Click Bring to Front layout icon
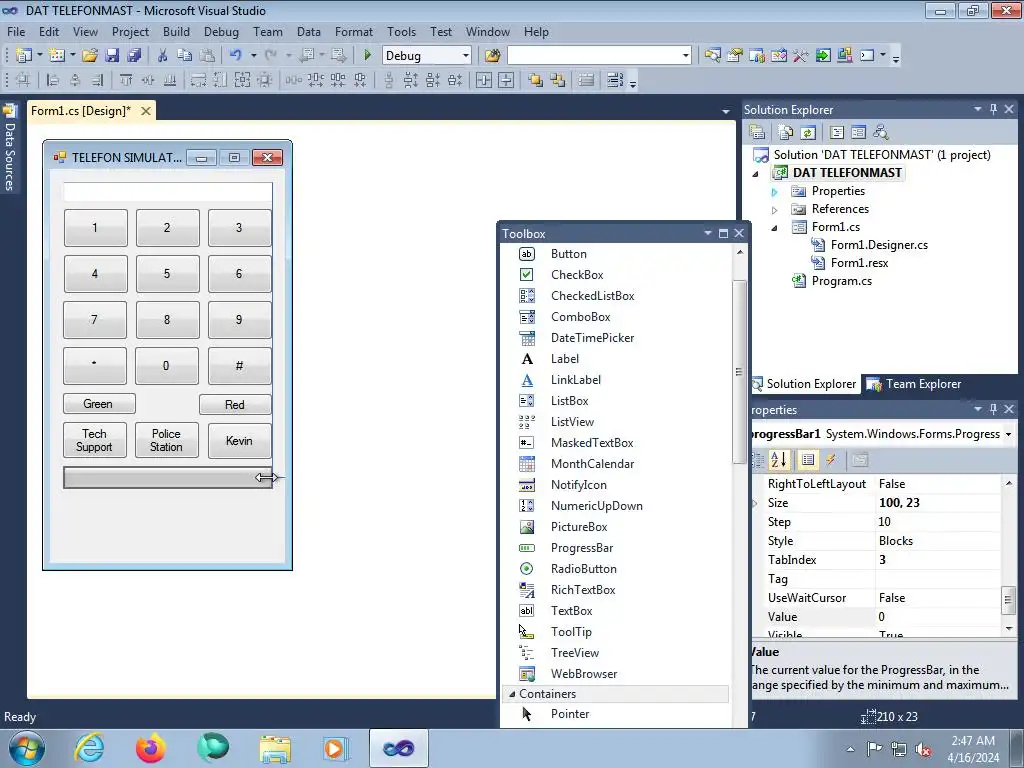The image size is (1024, 768). point(536,80)
